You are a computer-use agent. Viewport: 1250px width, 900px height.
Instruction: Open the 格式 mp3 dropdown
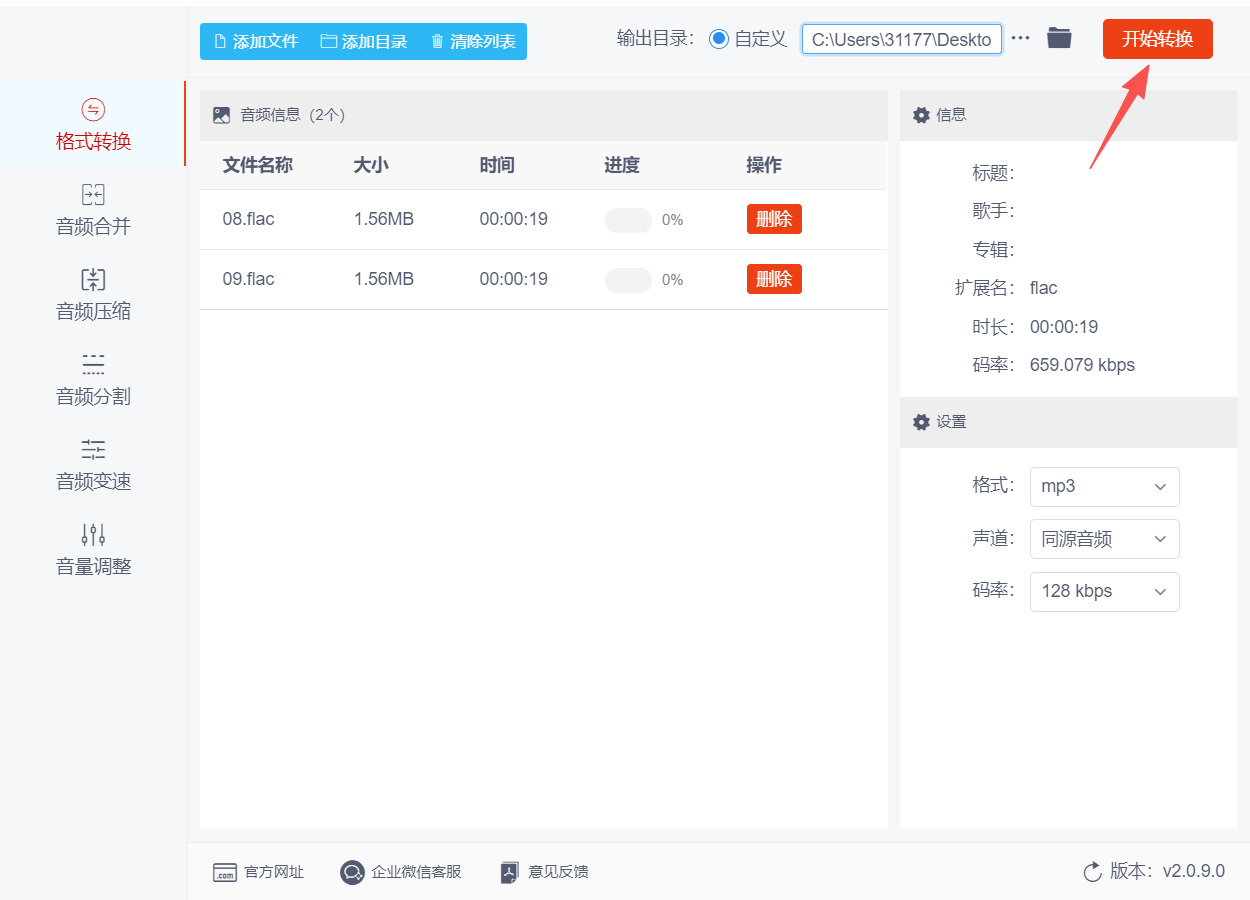tap(1104, 487)
